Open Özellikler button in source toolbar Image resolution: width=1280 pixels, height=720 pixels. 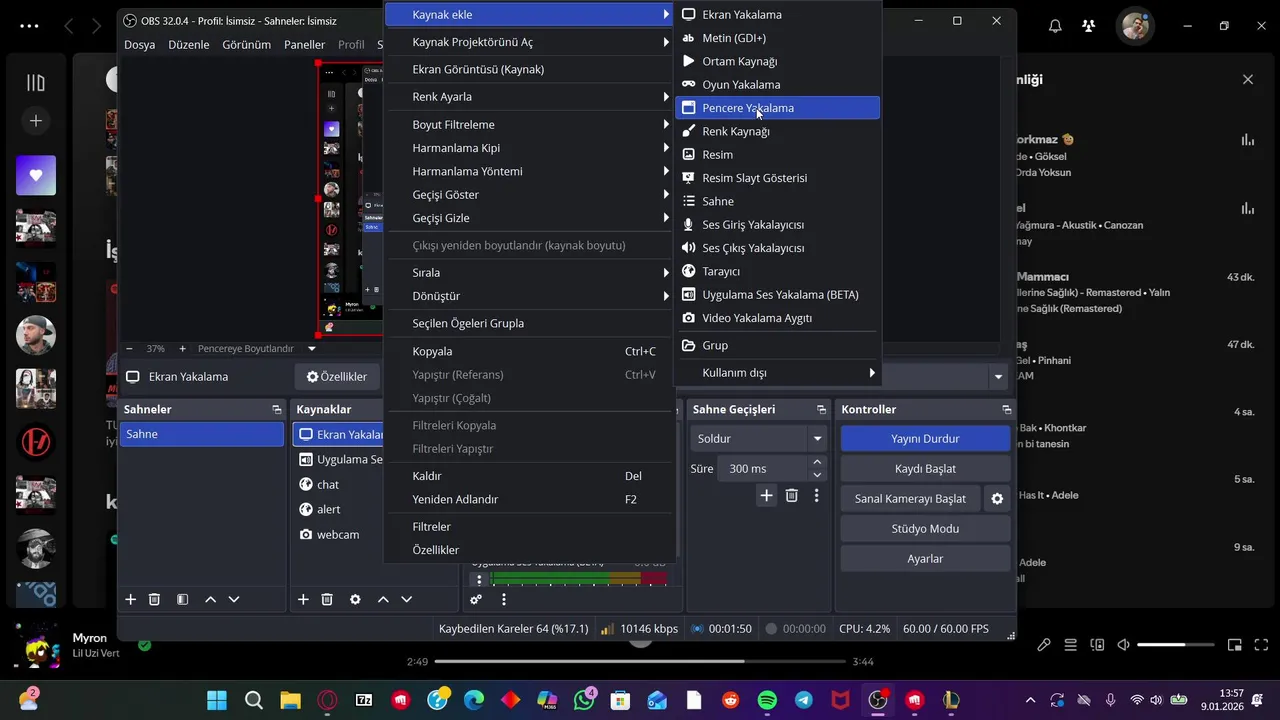(337, 377)
